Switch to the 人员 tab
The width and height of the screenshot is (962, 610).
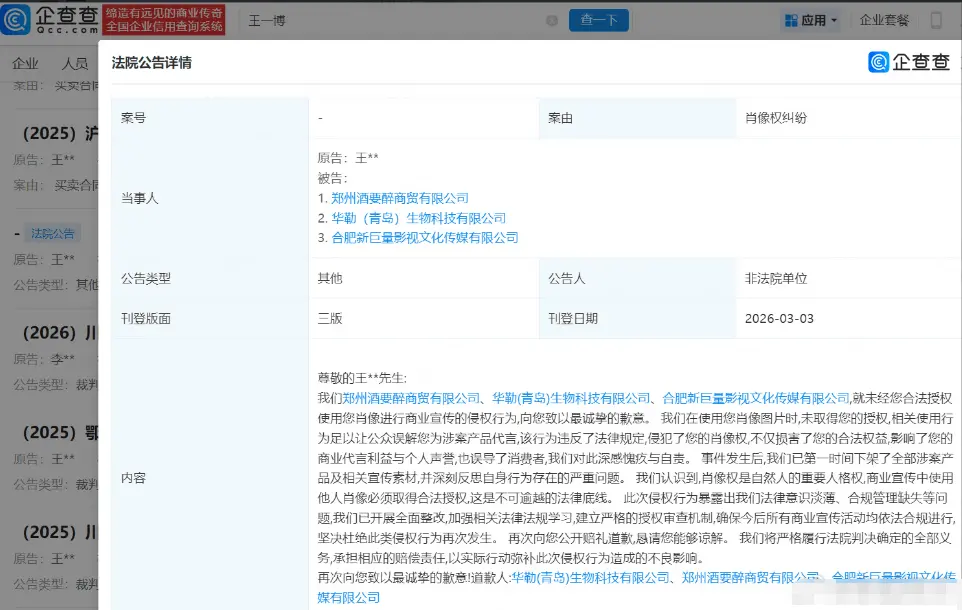coord(74,64)
